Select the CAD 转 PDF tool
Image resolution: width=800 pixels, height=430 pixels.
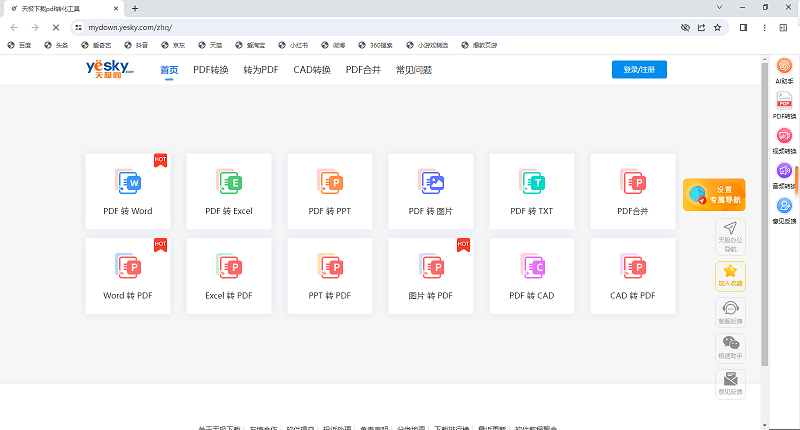click(x=632, y=274)
